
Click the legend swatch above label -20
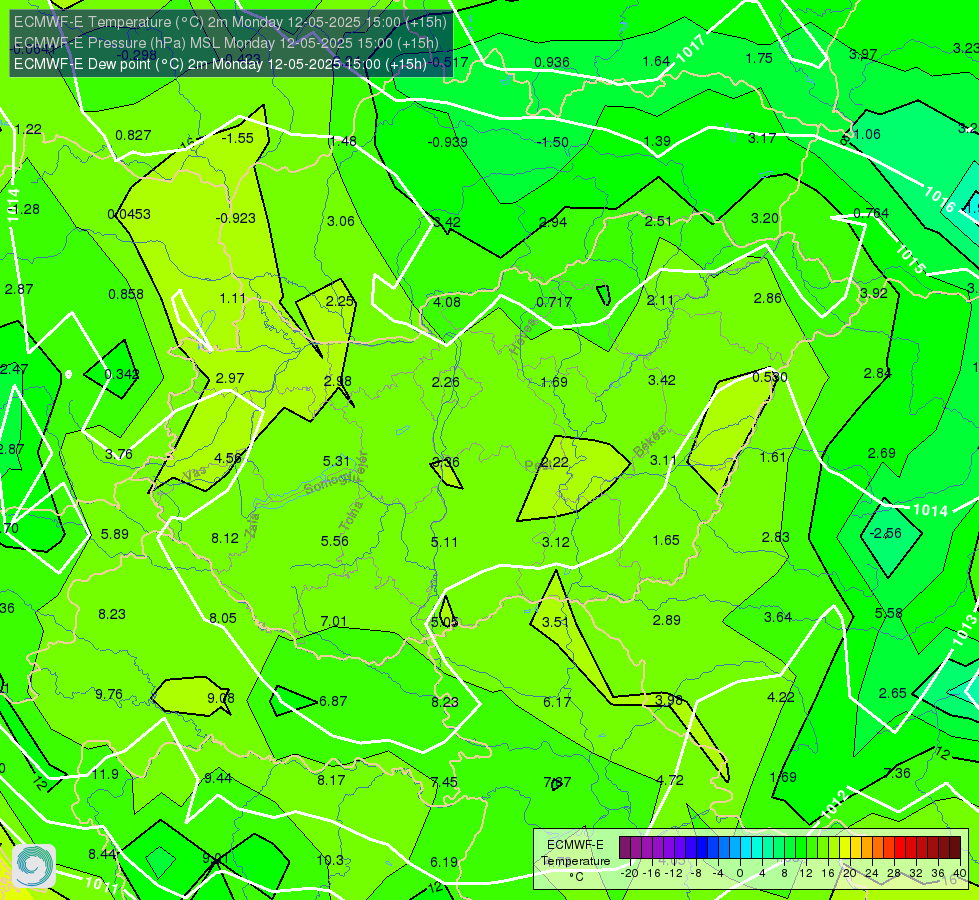(x=624, y=848)
